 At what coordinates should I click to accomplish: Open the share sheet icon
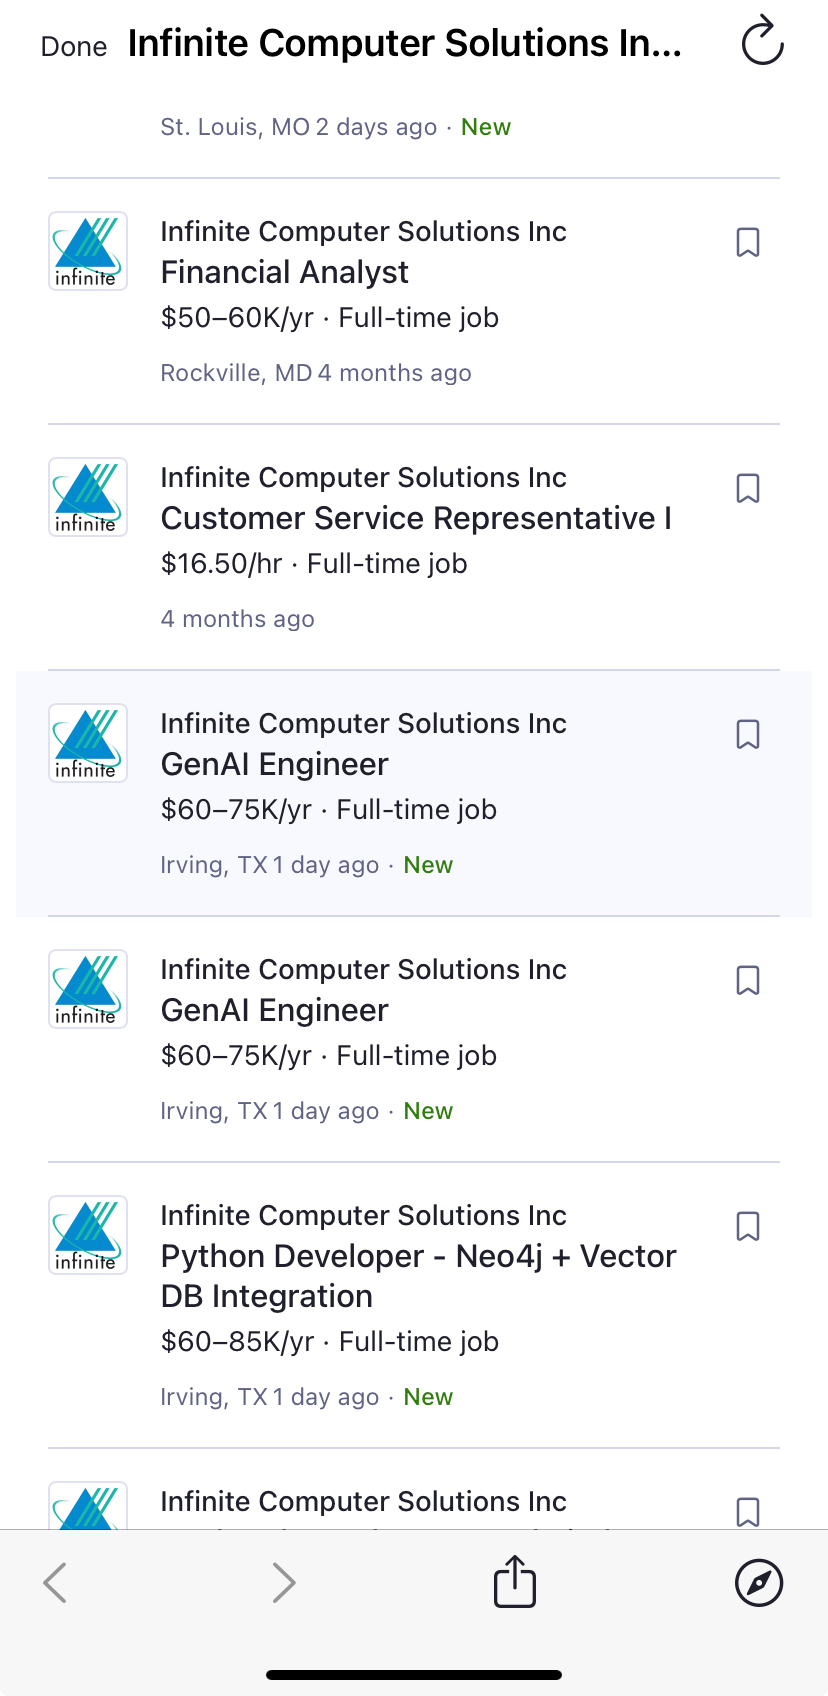515,1581
